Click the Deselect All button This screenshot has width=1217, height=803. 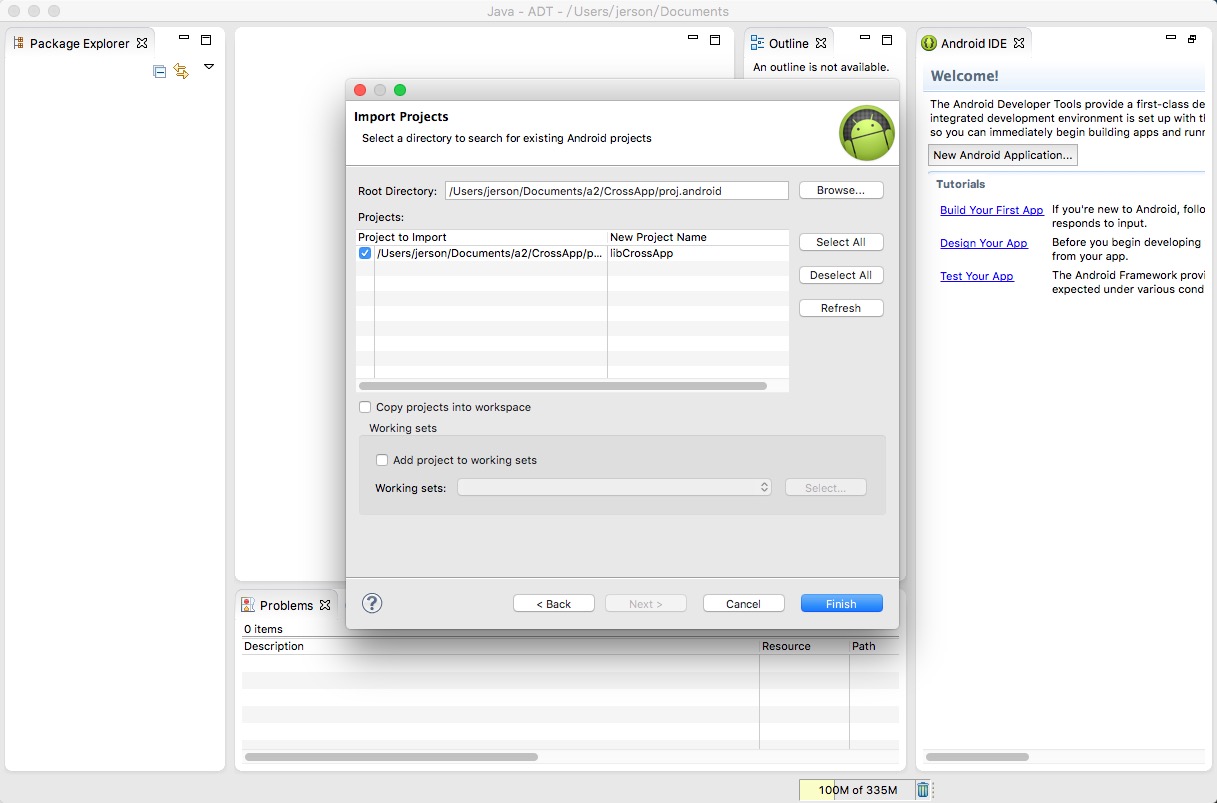(x=841, y=275)
